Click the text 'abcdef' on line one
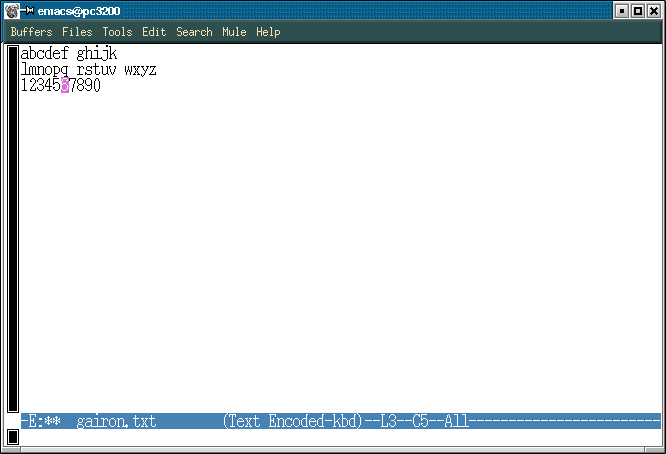The width and height of the screenshot is (666, 454). coord(45,54)
